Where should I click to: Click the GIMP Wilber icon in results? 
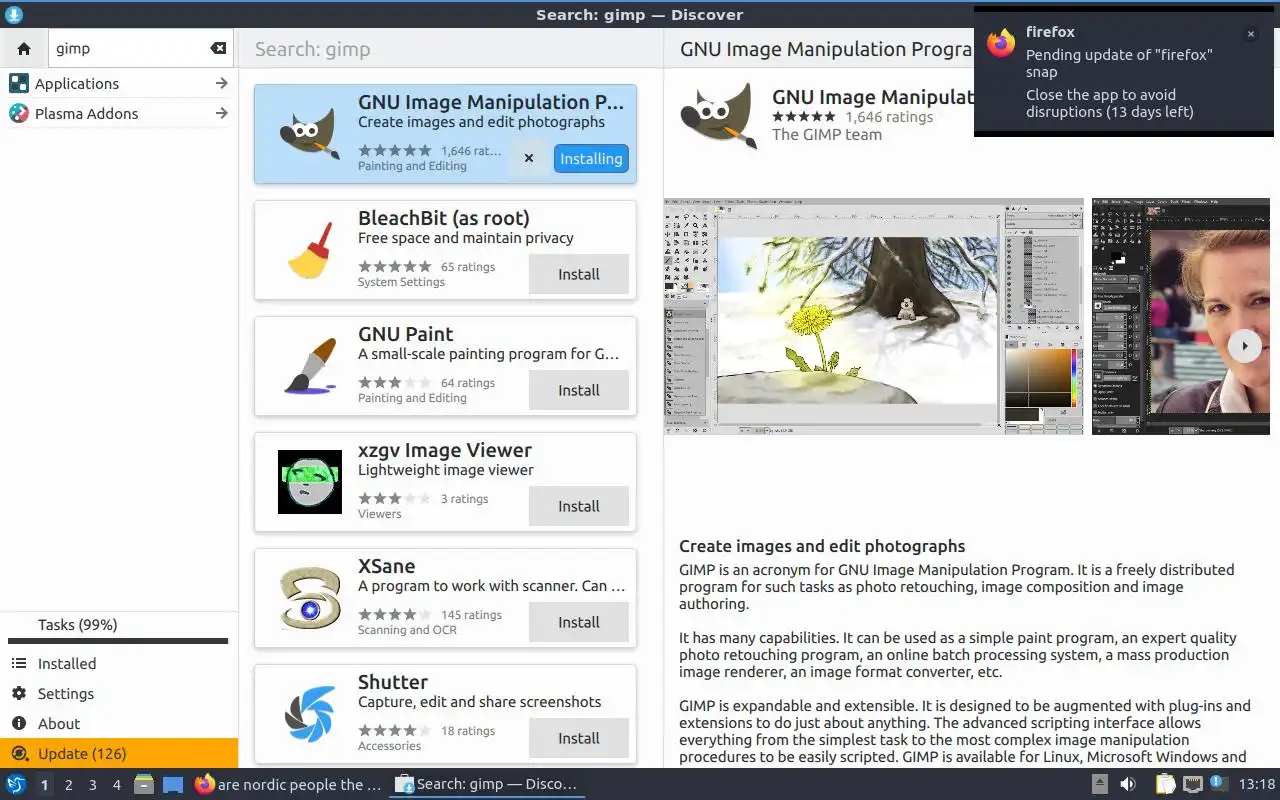pos(309,133)
